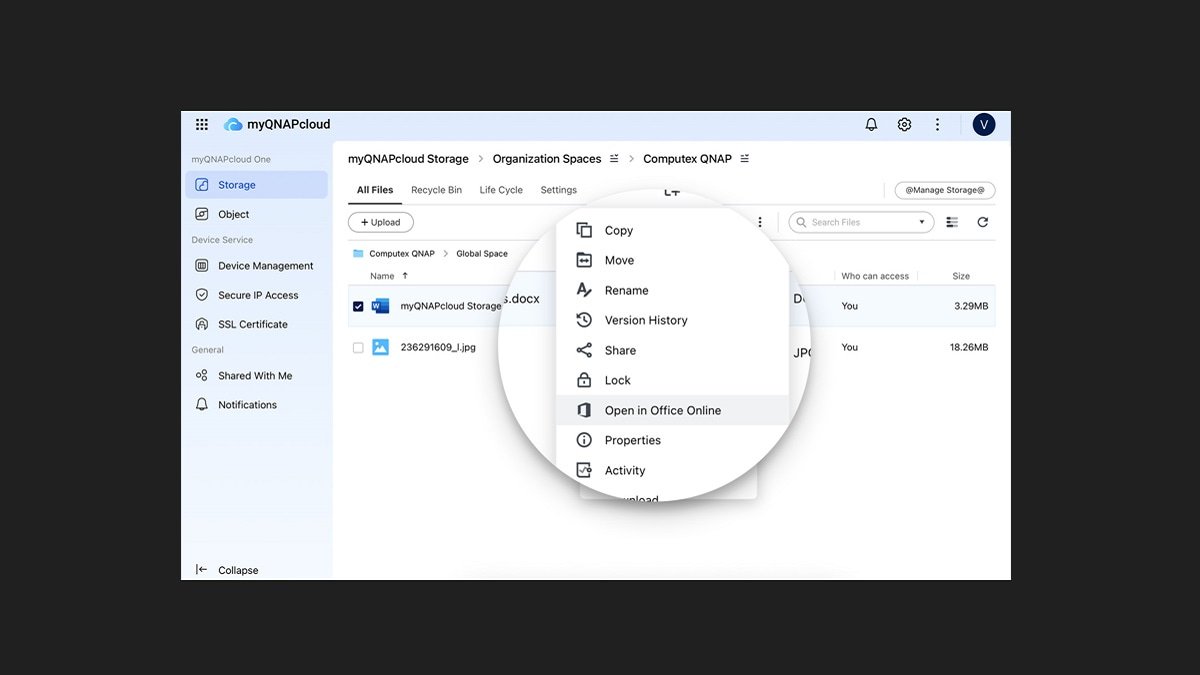Open the list switcher beside Computex QNAP

pos(744,159)
